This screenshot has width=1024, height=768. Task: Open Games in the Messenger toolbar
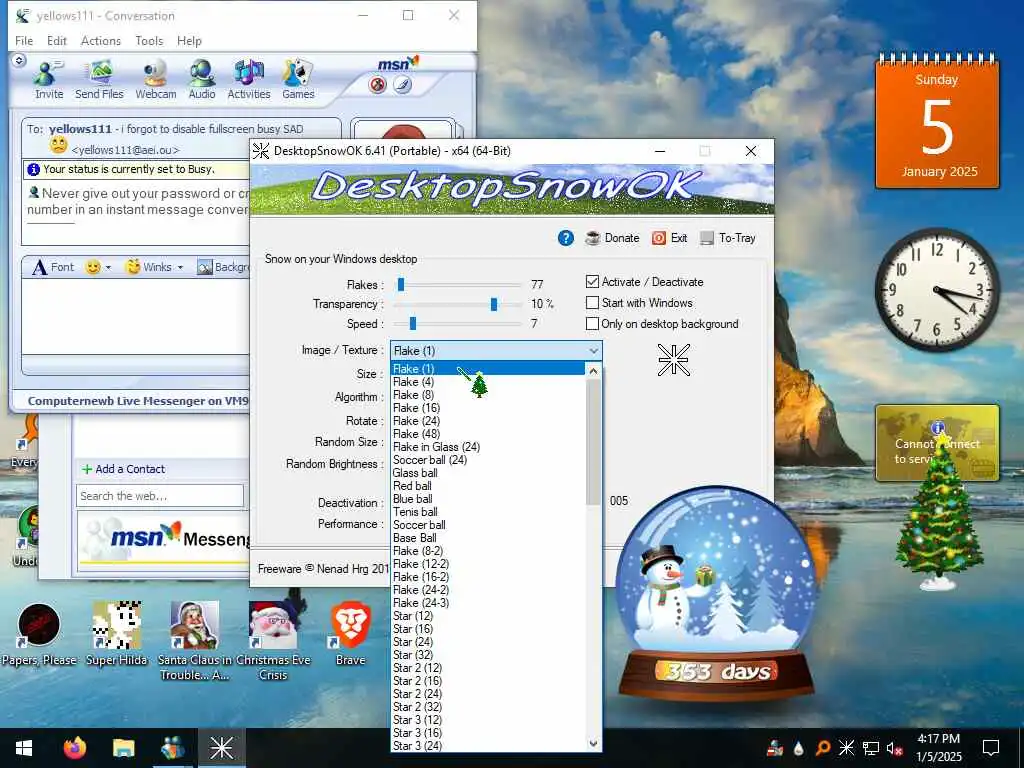click(x=298, y=80)
